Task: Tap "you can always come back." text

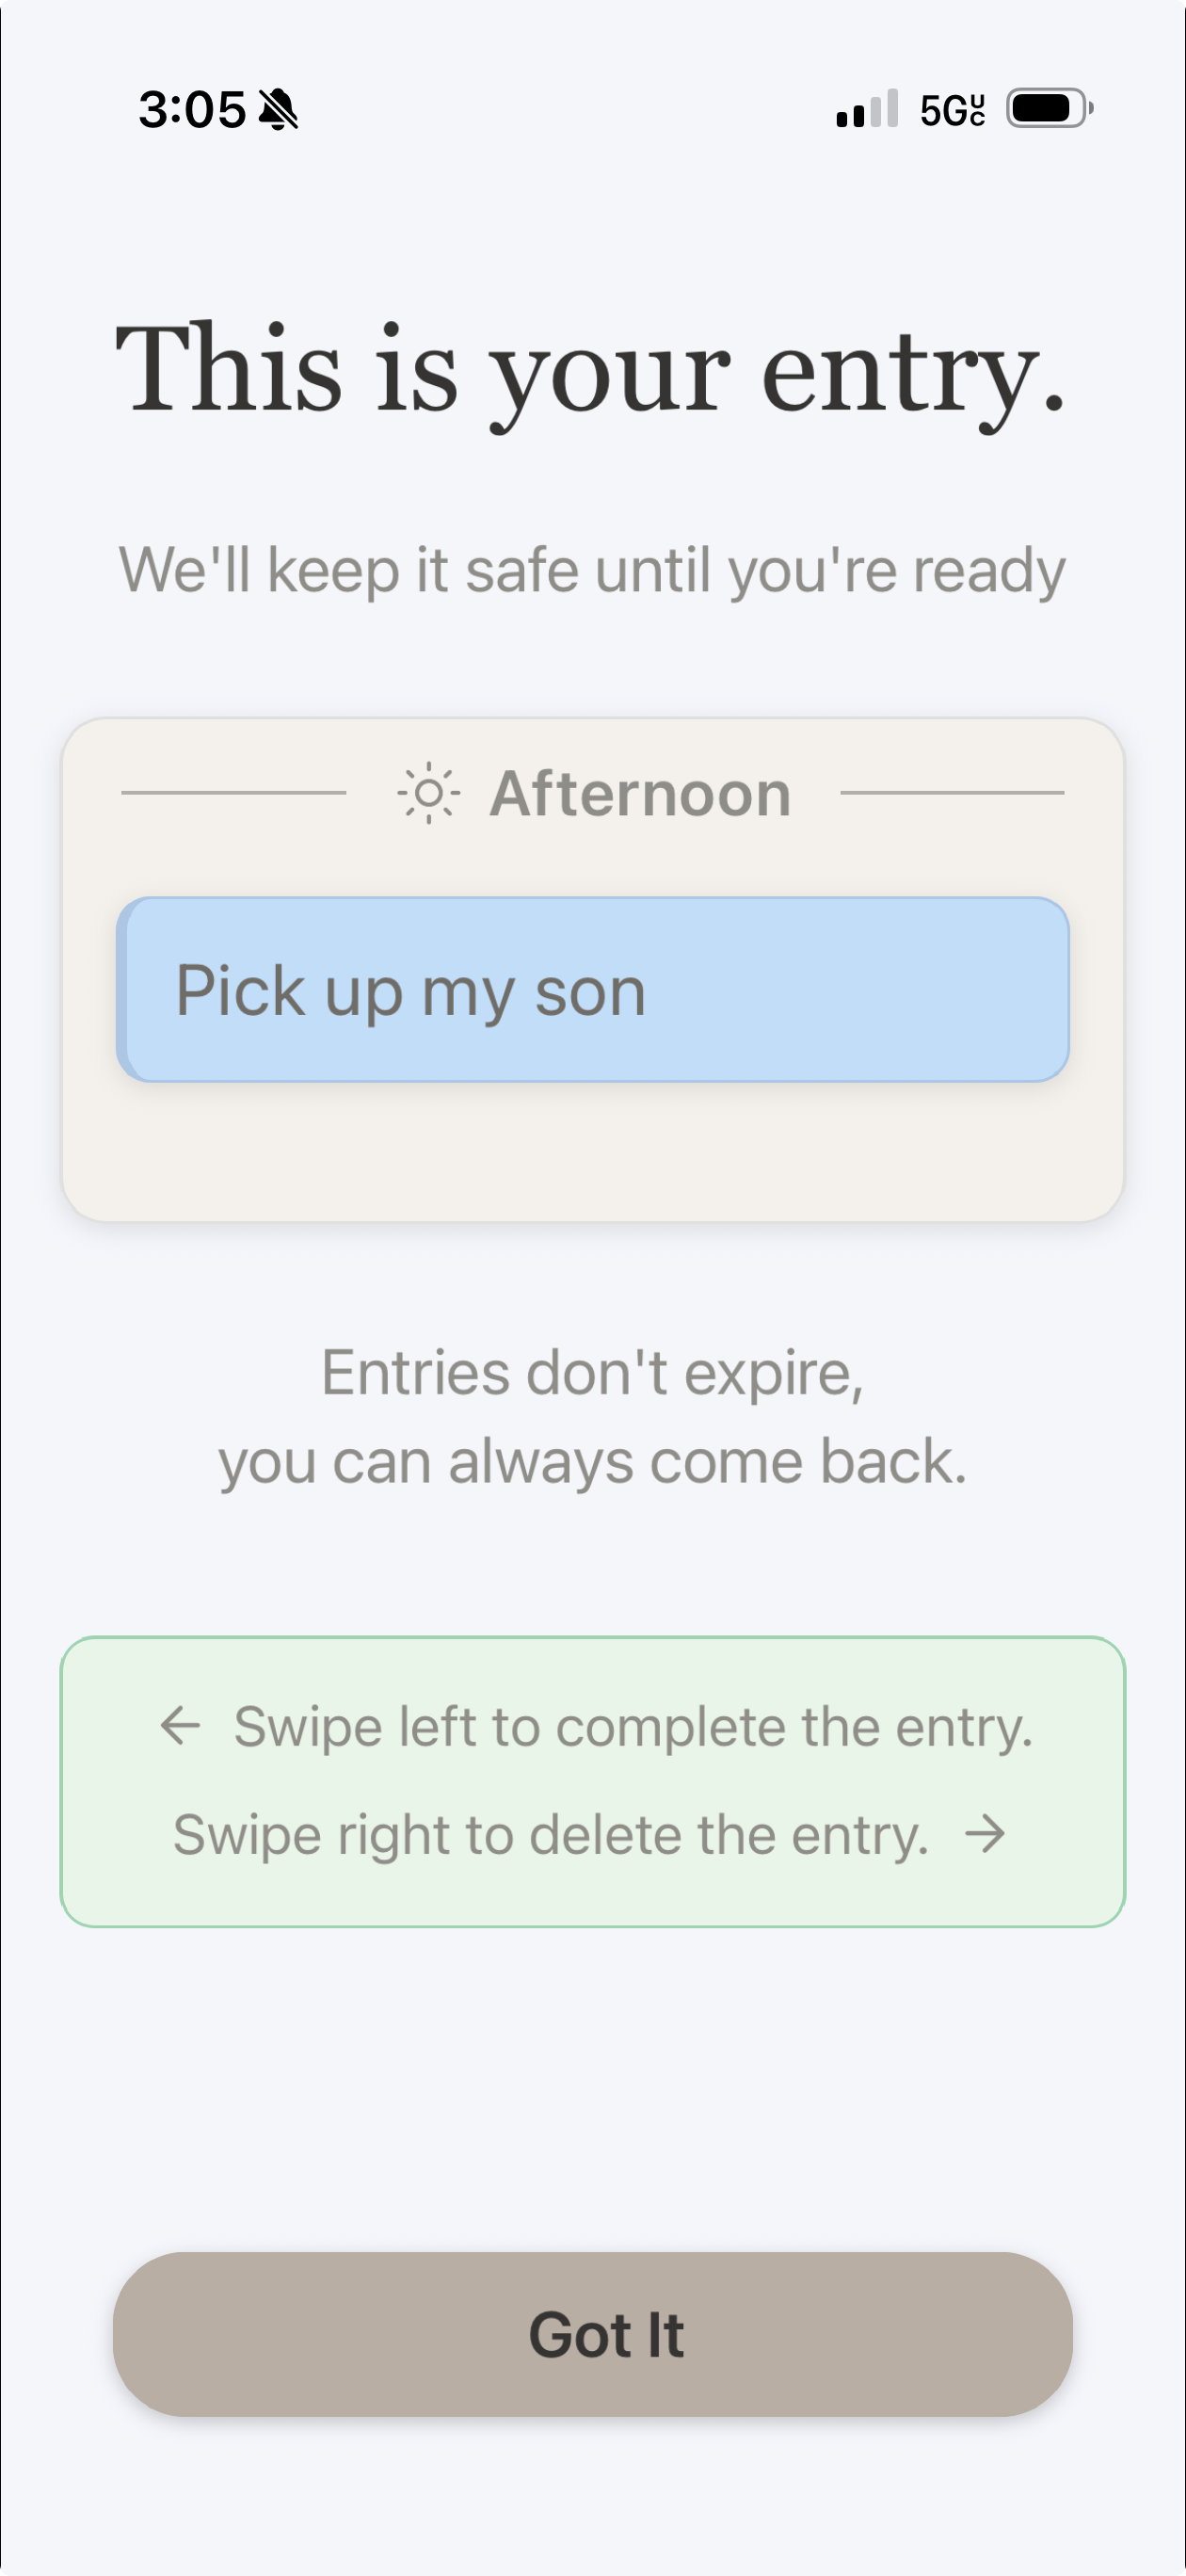Action: tap(593, 1462)
